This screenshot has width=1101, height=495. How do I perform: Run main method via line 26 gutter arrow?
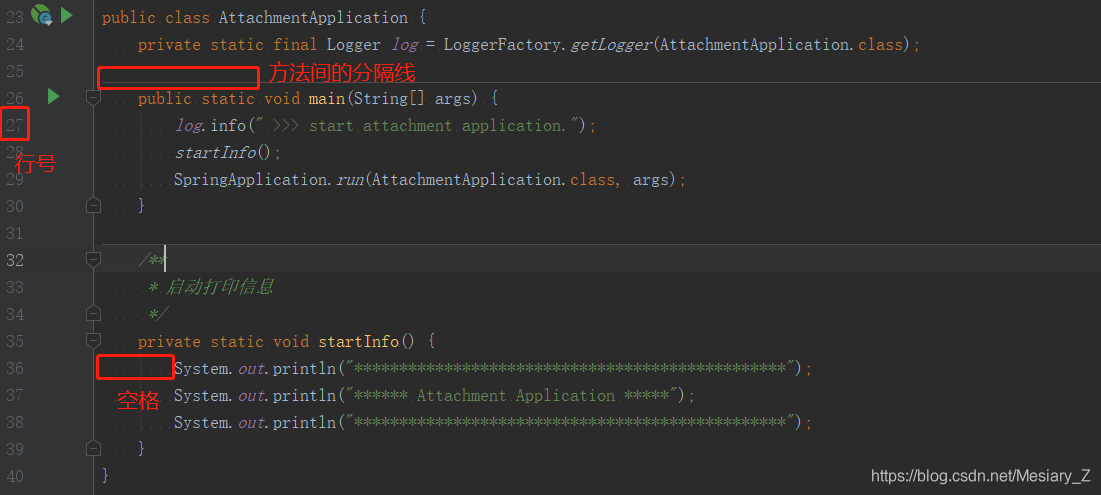(x=53, y=97)
